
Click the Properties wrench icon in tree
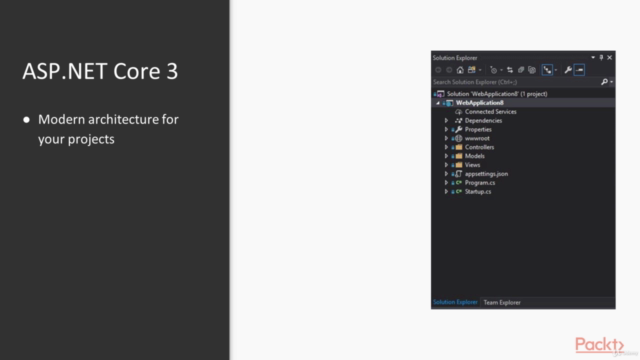click(459, 129)
